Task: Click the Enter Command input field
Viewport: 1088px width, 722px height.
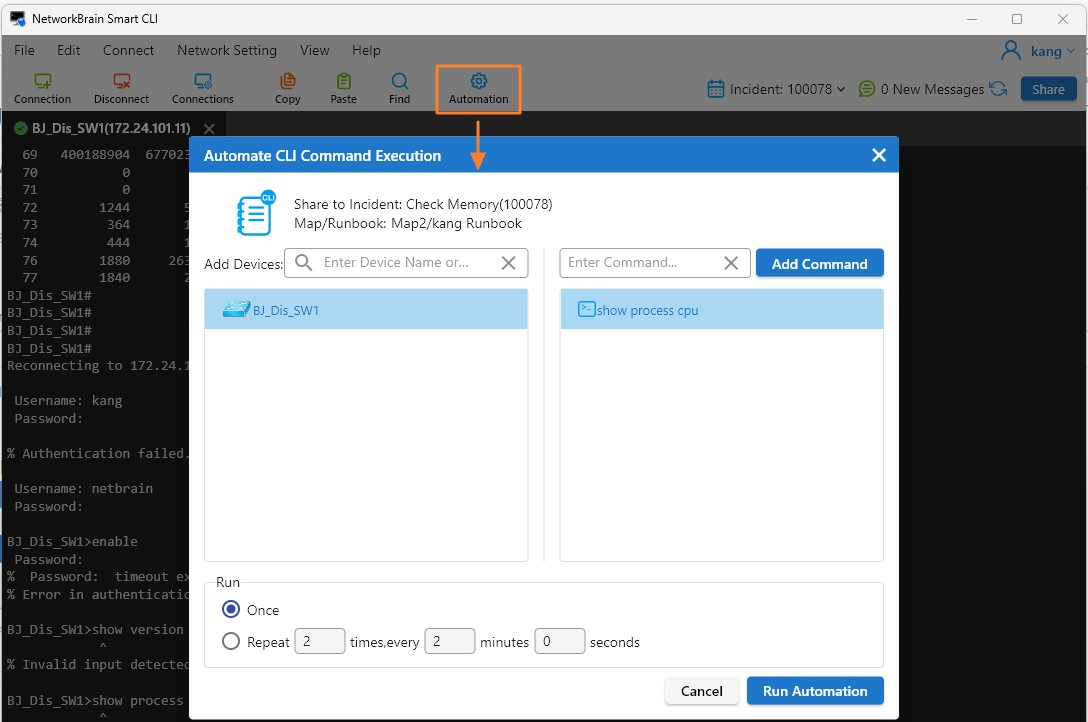Action: click(640, 263)
